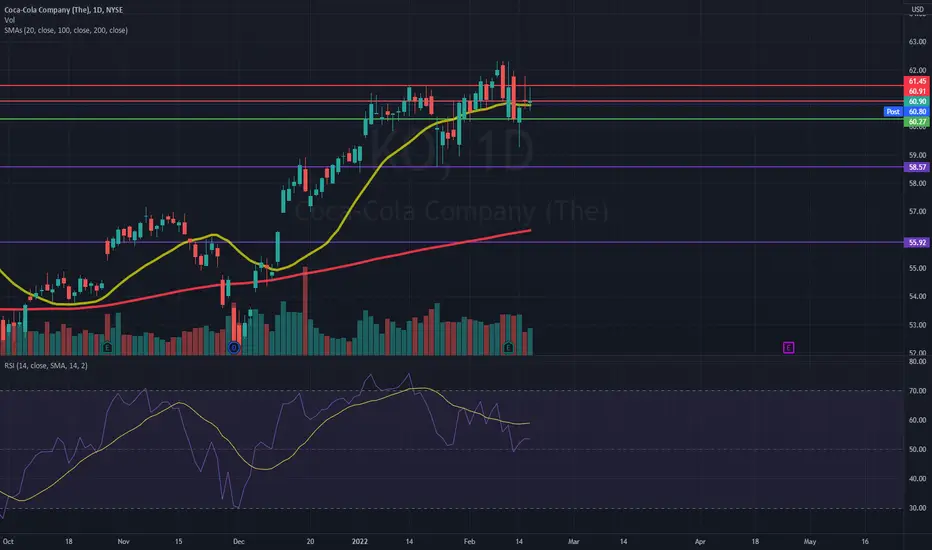
Task: Click the red 60.91 price label
Action: click(917, 92)
